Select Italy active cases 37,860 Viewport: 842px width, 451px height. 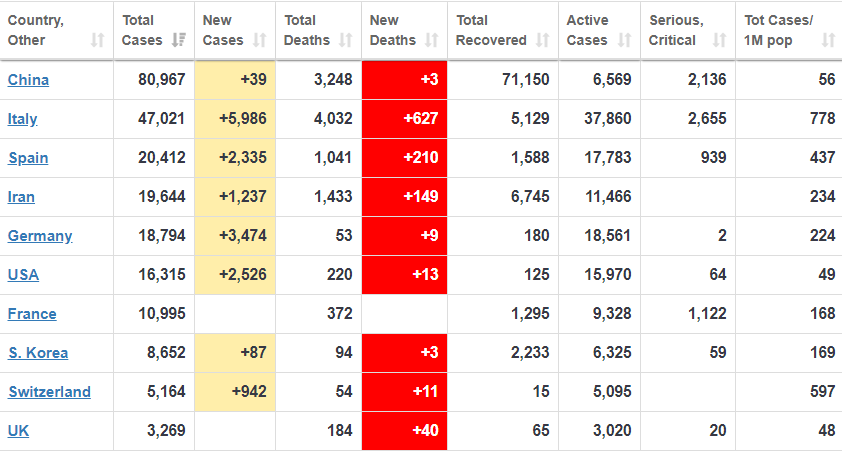(x=608, y=119)
